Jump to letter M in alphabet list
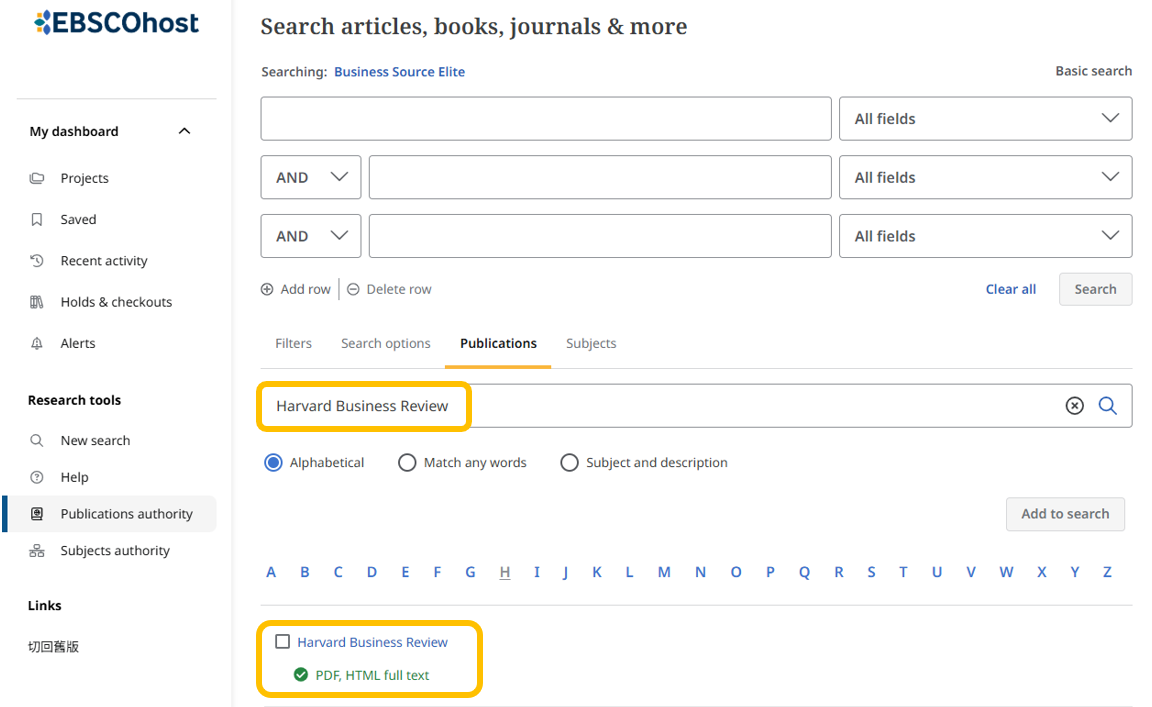This screenshot has height=707, width=1152. point(664,572)
